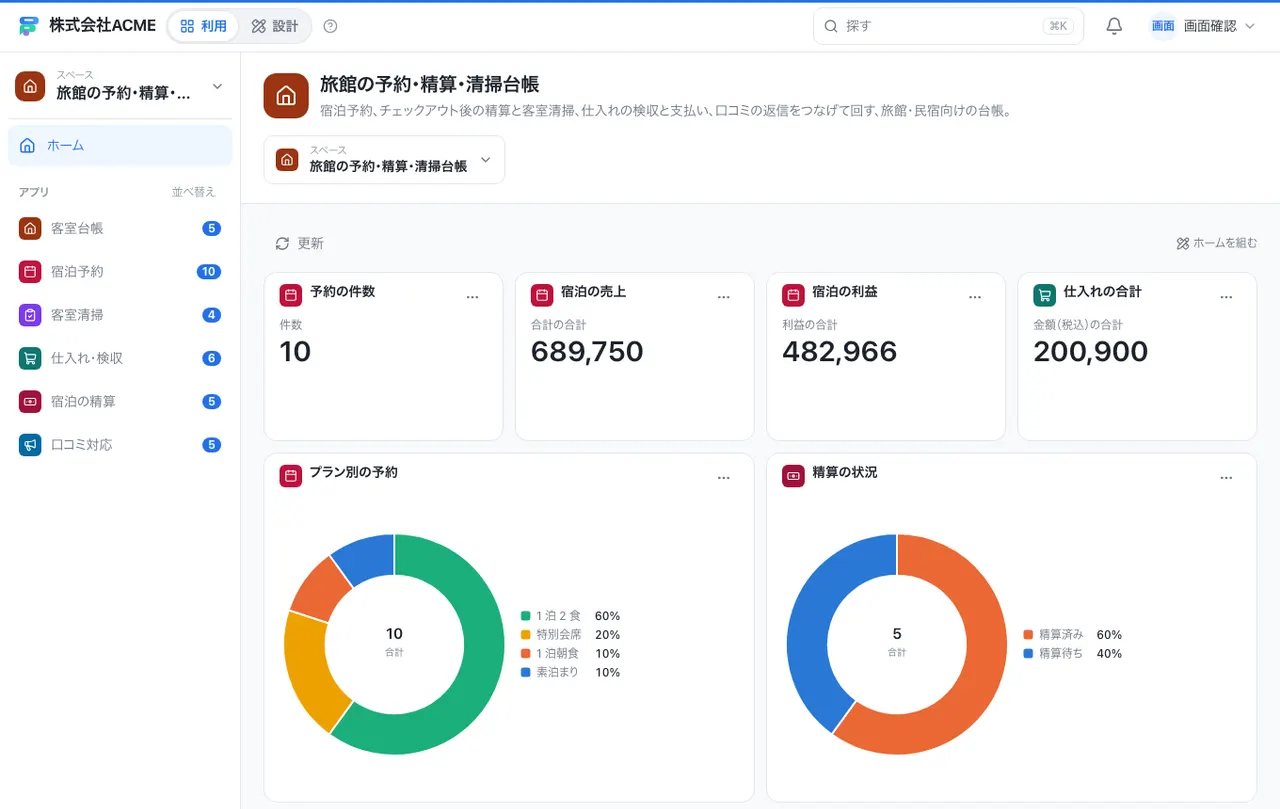
Task: Click the refresh icon next to 更新
Action: coord(282,244)
